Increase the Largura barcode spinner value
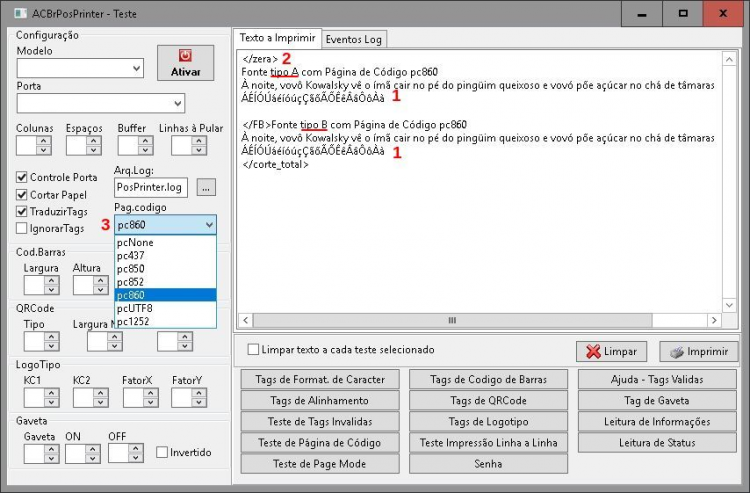 click(52, 280)
